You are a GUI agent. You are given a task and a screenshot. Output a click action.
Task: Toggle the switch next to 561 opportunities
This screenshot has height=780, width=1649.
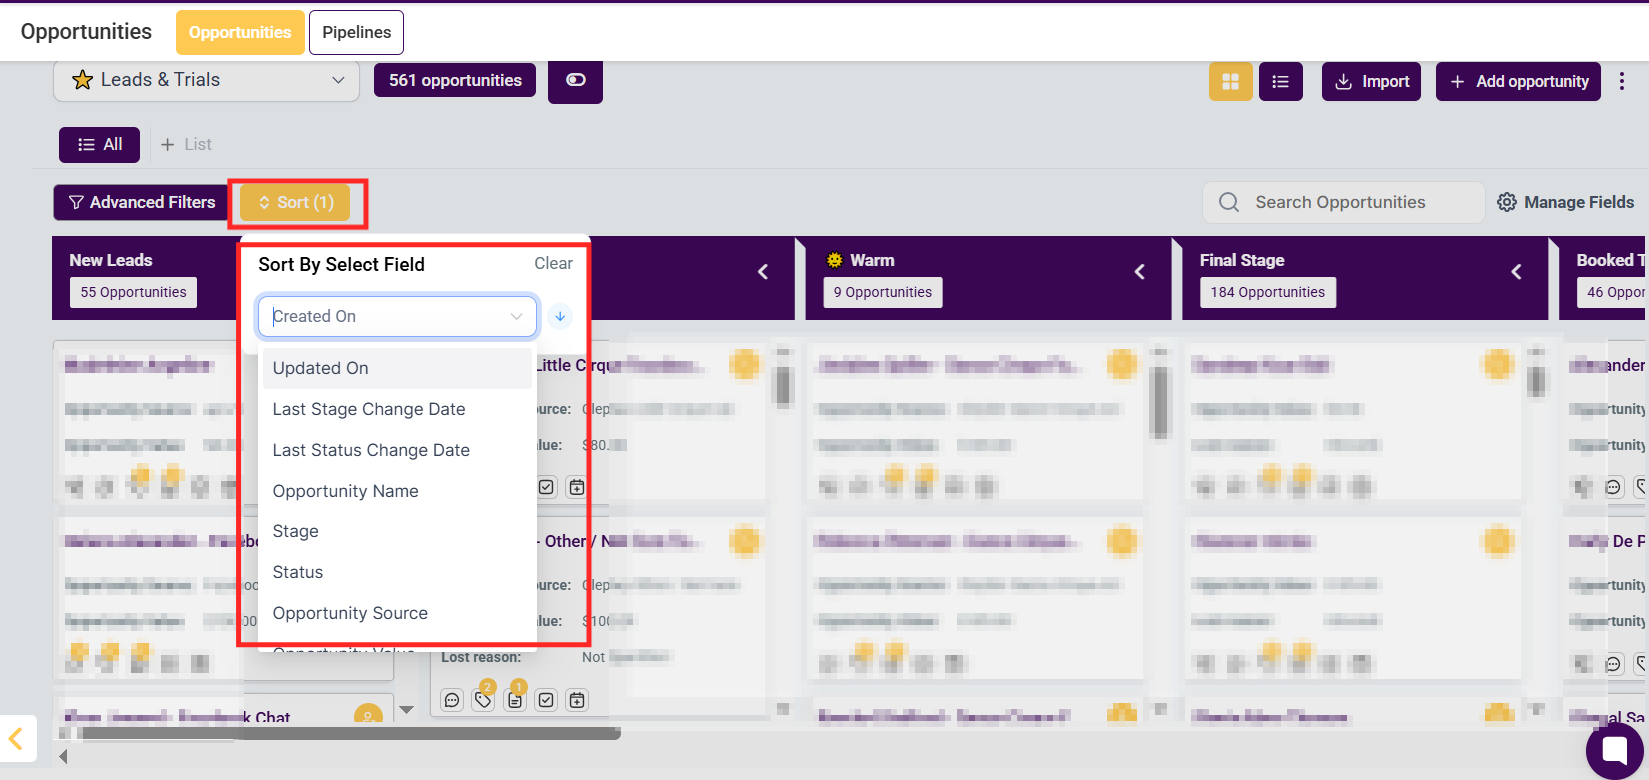click(x=575, y=80)
